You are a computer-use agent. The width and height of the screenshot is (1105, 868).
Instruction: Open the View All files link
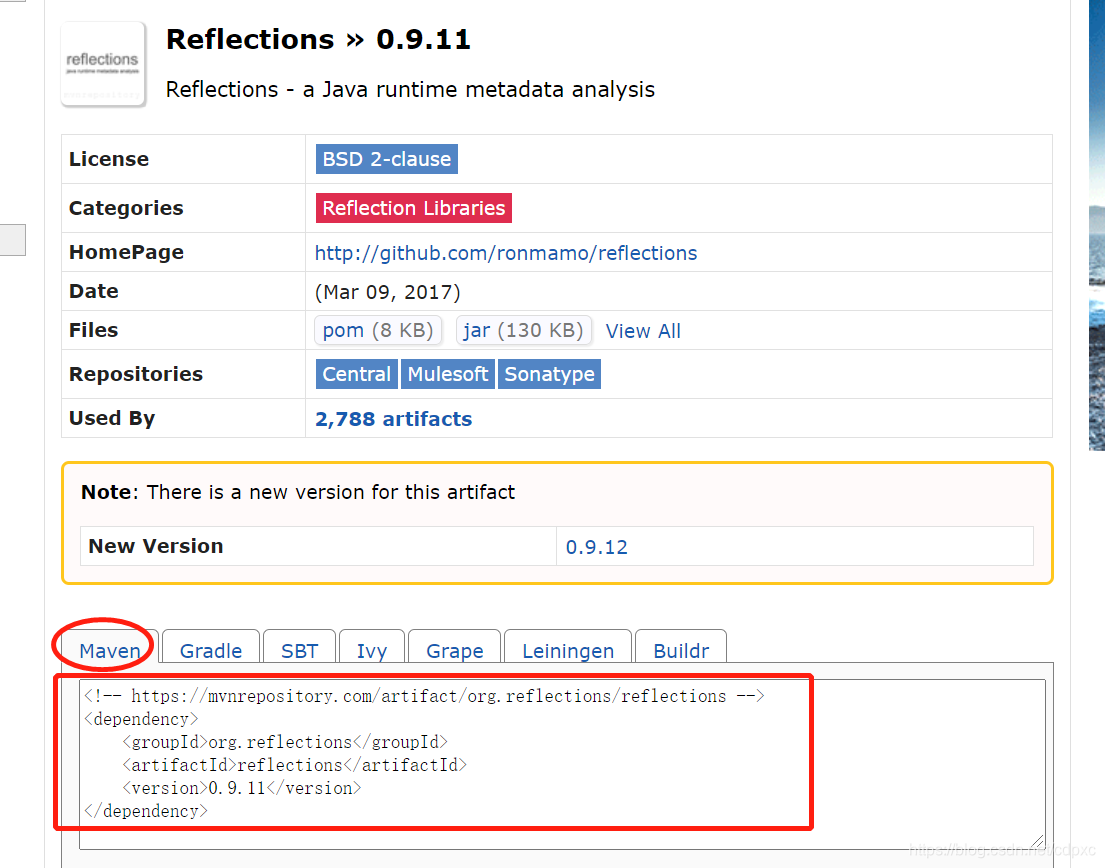[x=643, y=331]
